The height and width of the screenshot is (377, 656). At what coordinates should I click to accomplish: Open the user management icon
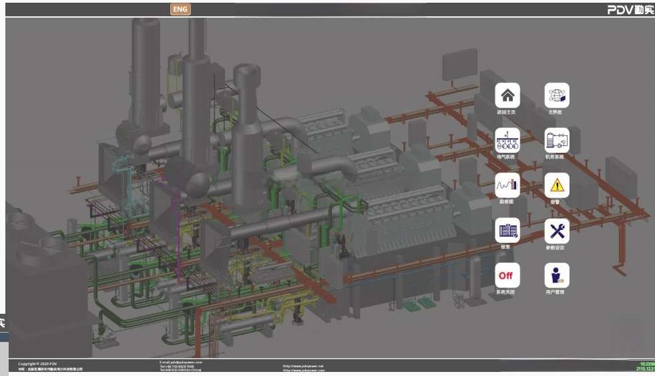[x=556, y=275]
